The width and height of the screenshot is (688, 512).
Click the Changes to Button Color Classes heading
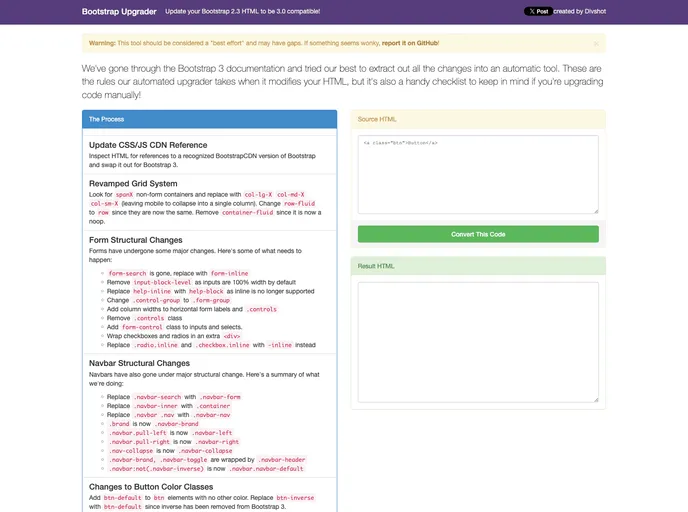151,487
